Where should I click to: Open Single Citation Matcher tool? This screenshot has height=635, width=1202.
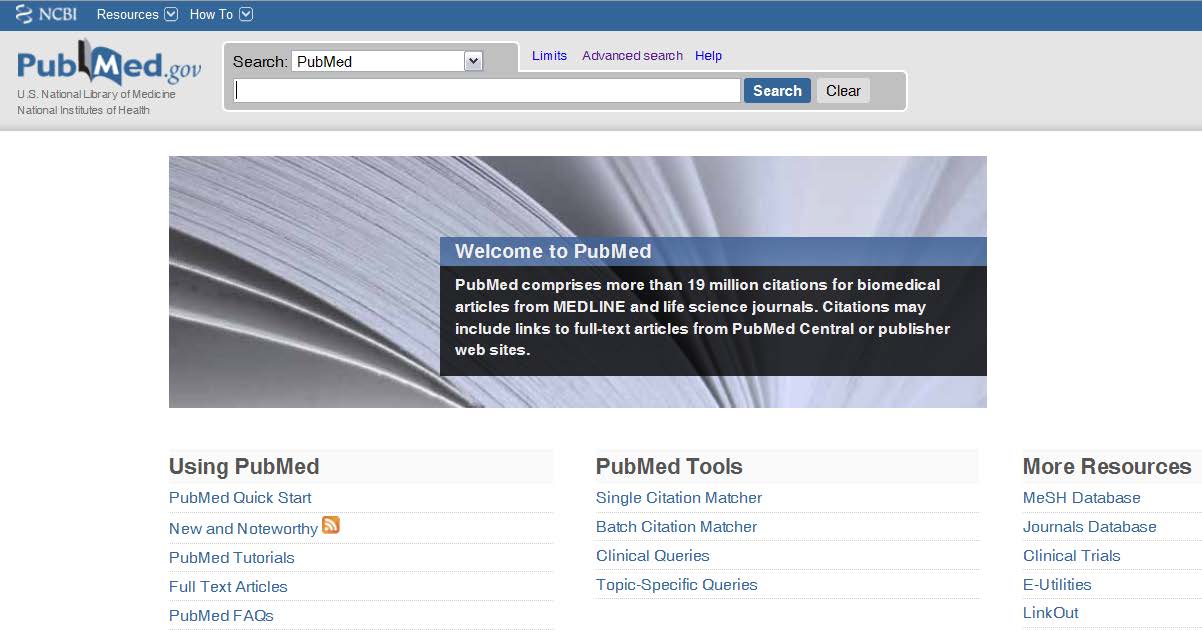pyautogui.click(x=679, y=497)
